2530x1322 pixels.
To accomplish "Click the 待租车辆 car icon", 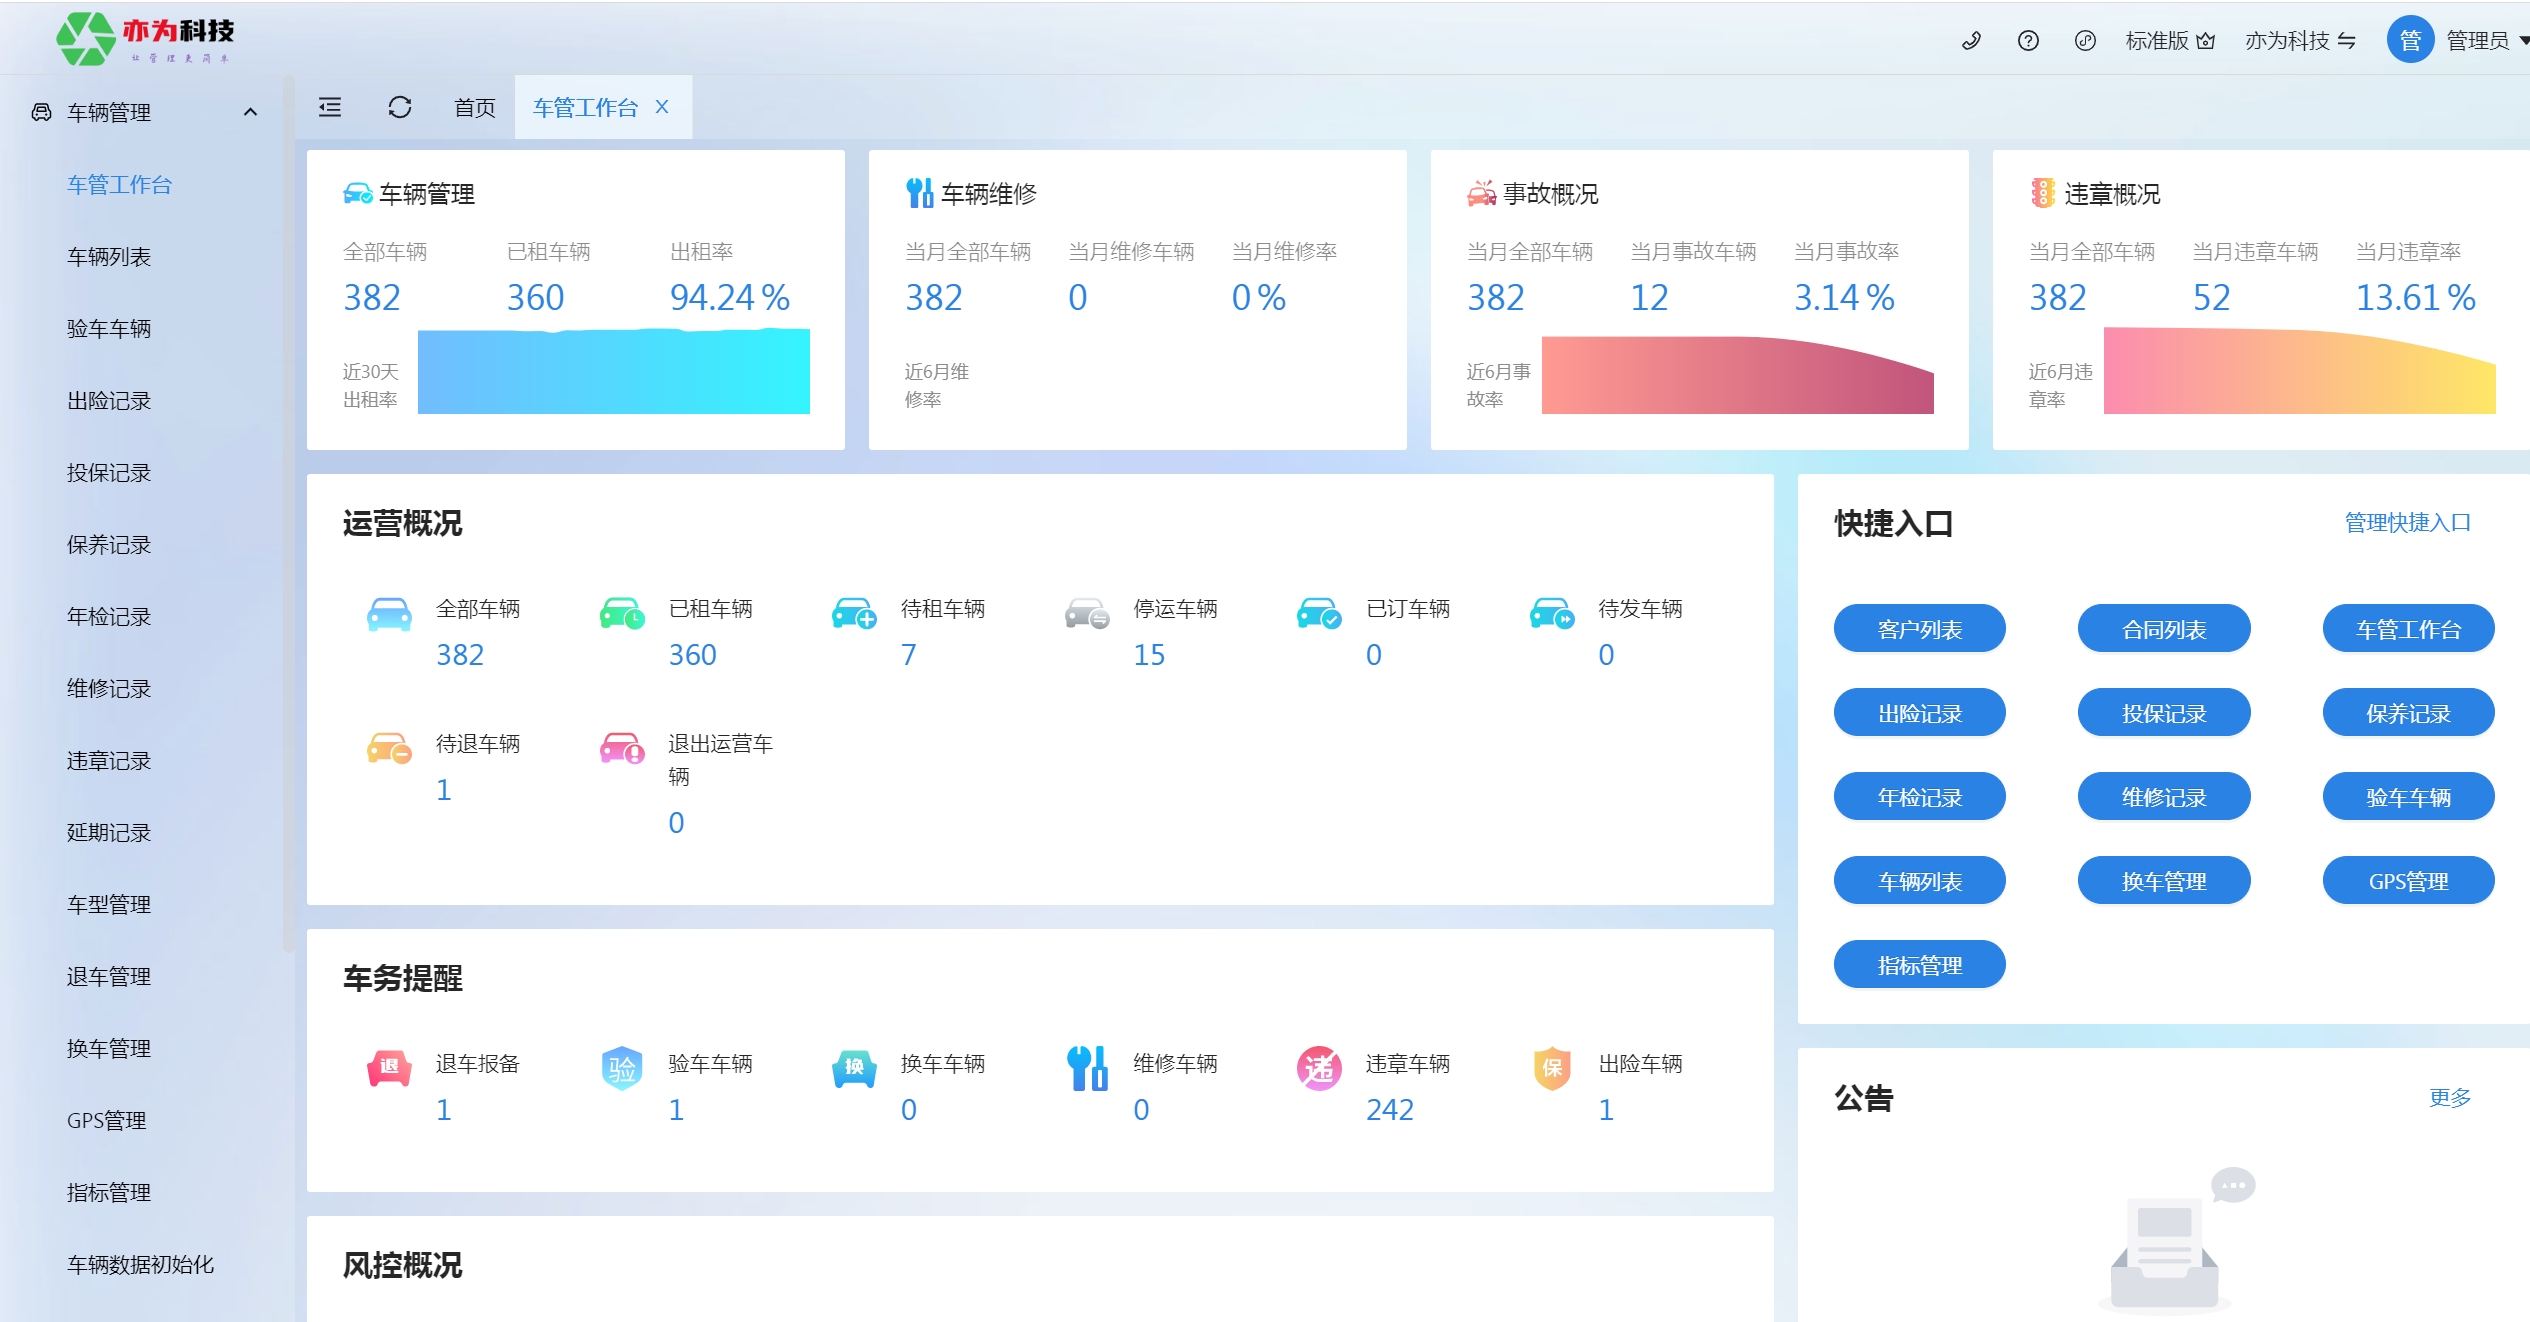I will coord(854,613).
